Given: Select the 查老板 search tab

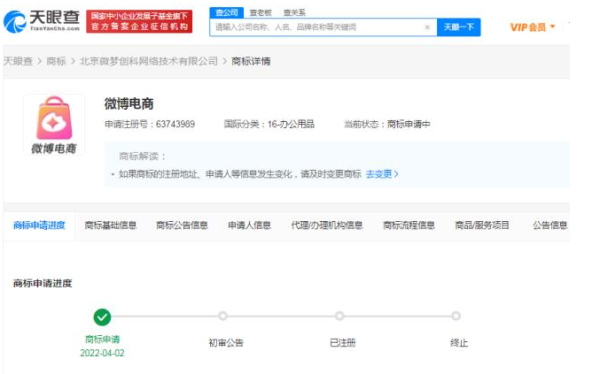Looking at the screenshot, I should (261, 13).
